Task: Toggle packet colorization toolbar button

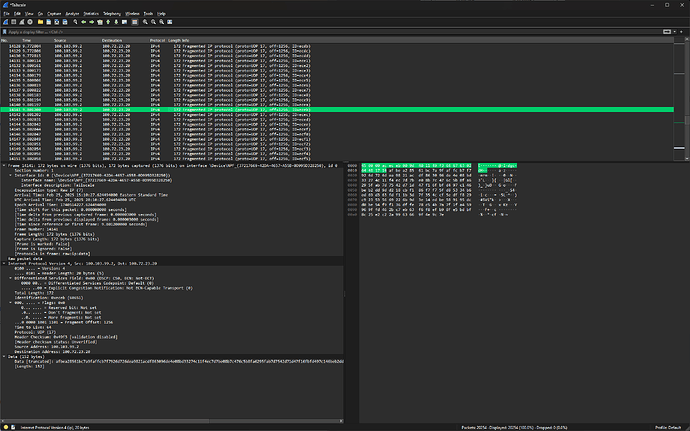Action: coord(135,22)
